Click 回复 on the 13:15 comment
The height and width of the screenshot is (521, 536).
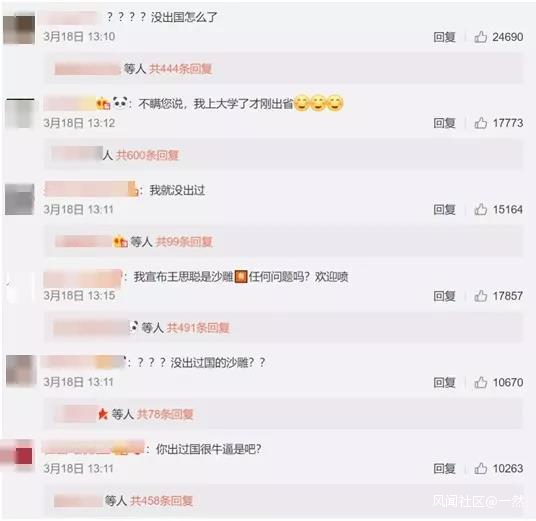(444, 296)
